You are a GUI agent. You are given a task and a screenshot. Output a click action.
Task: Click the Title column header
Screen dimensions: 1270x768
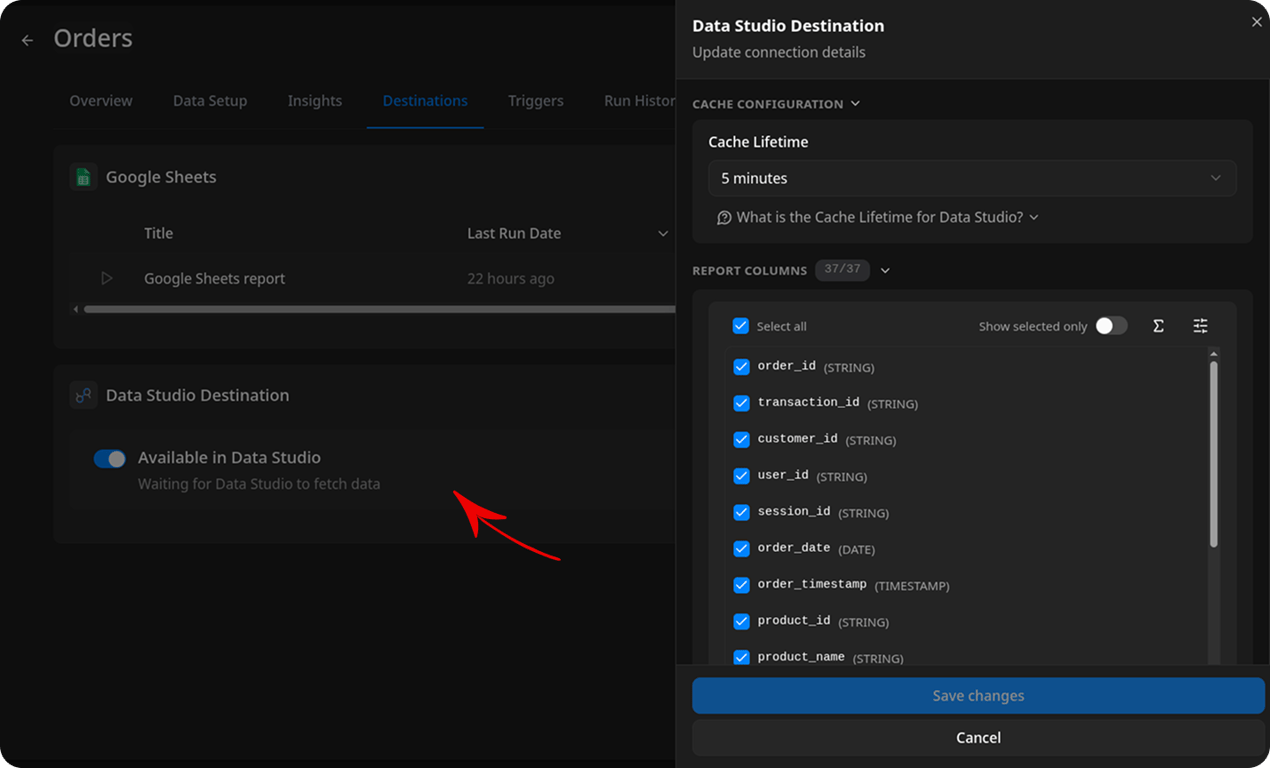click(x=158, y=233)
